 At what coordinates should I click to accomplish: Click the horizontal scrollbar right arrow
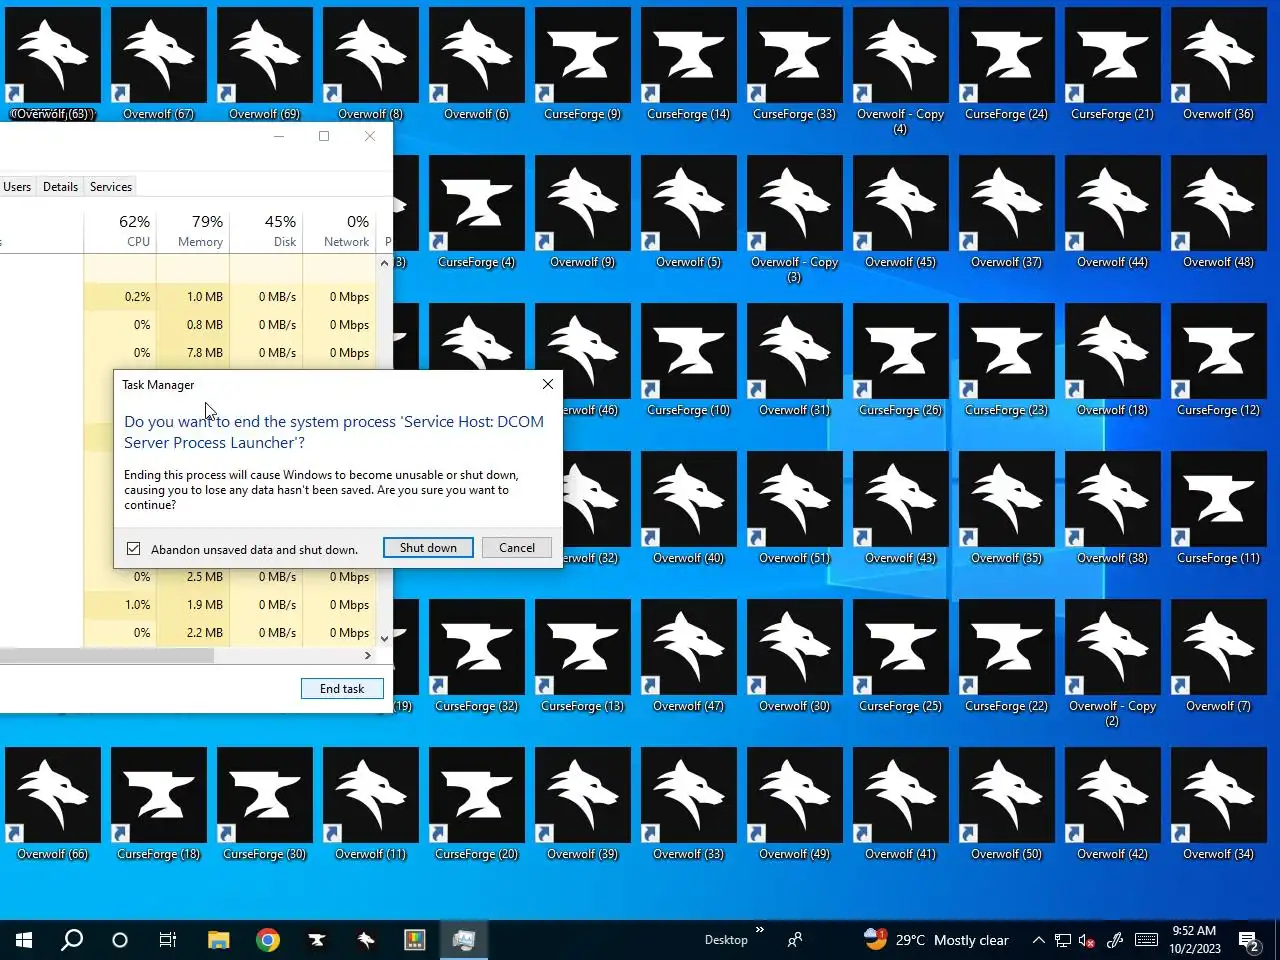[x=368, y=656]
